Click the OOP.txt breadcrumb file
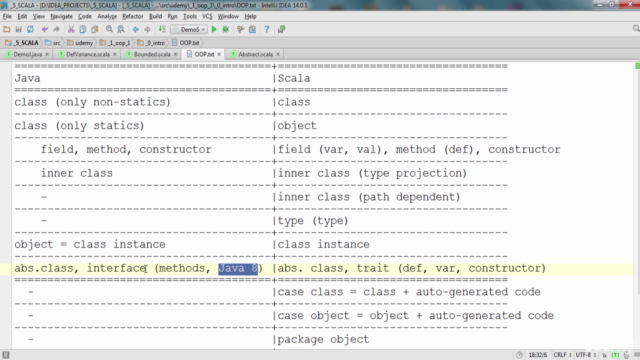The height and width of the screenshot is (360, 640). click(186, 43)
